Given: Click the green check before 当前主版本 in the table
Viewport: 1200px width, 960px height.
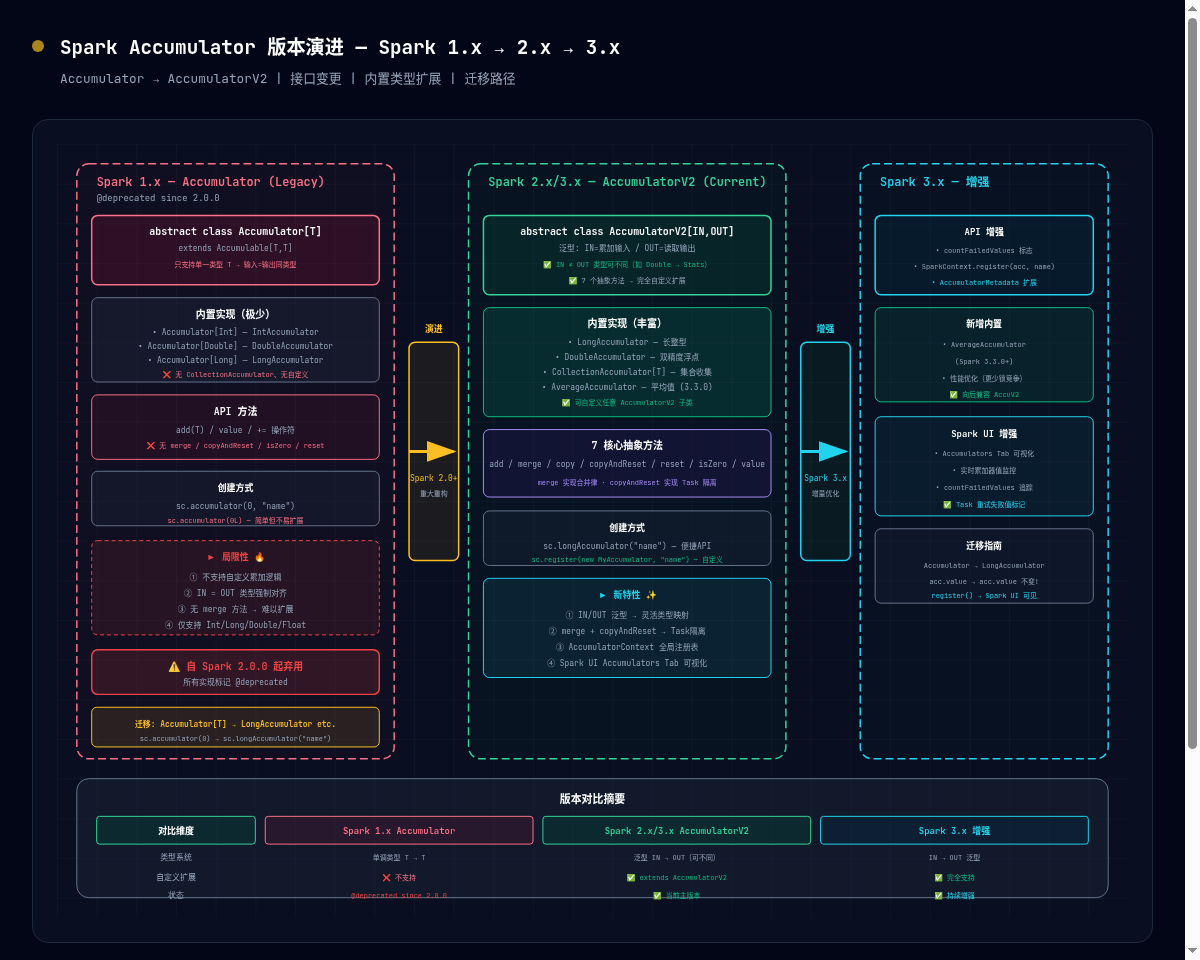Looking at the screenshot, I should coord(657,895).
